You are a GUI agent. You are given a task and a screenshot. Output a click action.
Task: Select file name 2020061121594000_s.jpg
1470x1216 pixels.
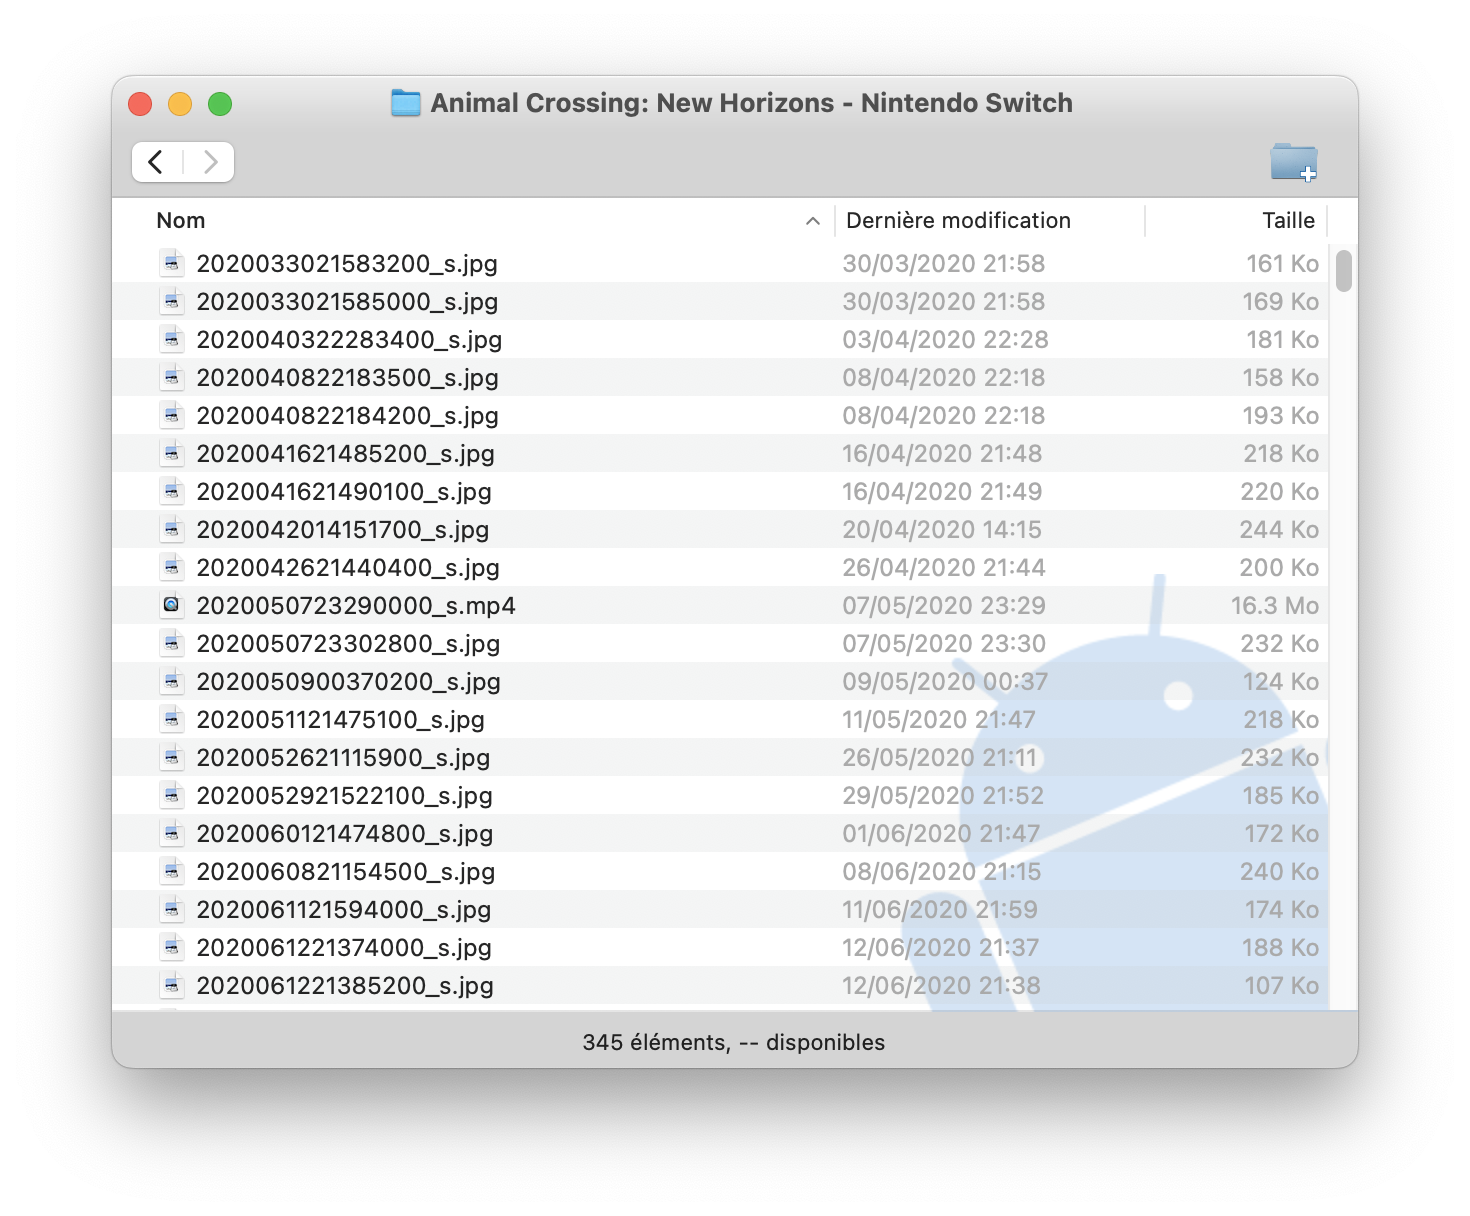pos(343,910)
